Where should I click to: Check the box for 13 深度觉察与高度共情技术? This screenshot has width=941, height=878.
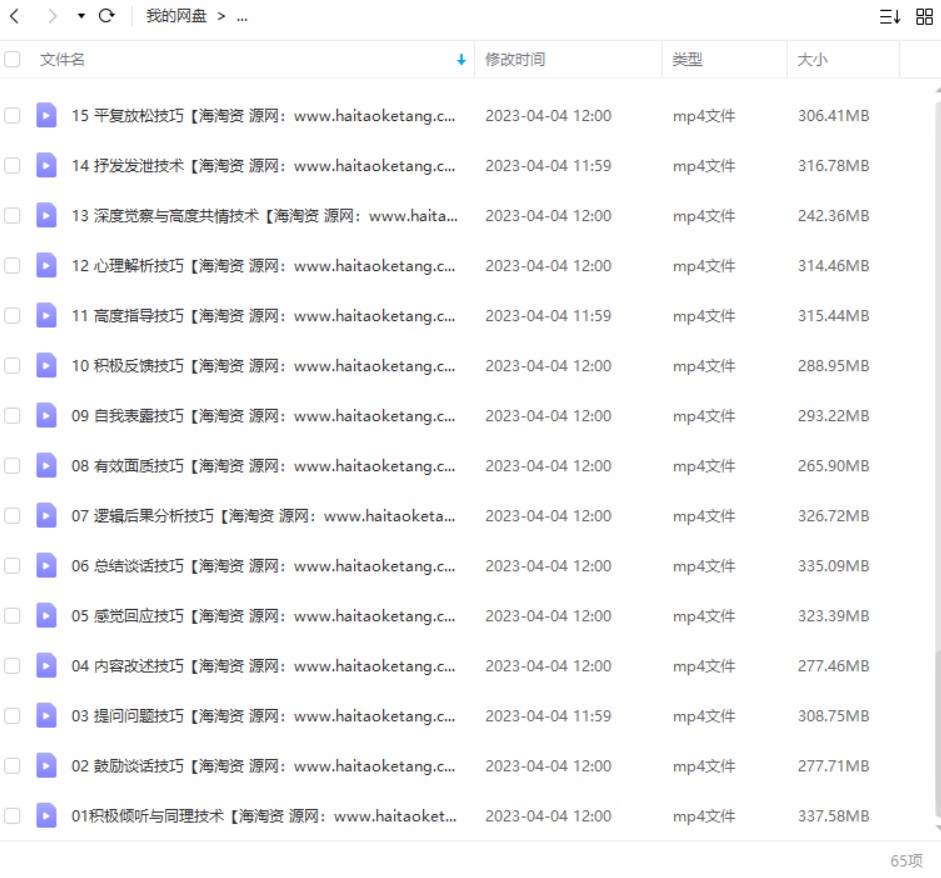point(12,215)
